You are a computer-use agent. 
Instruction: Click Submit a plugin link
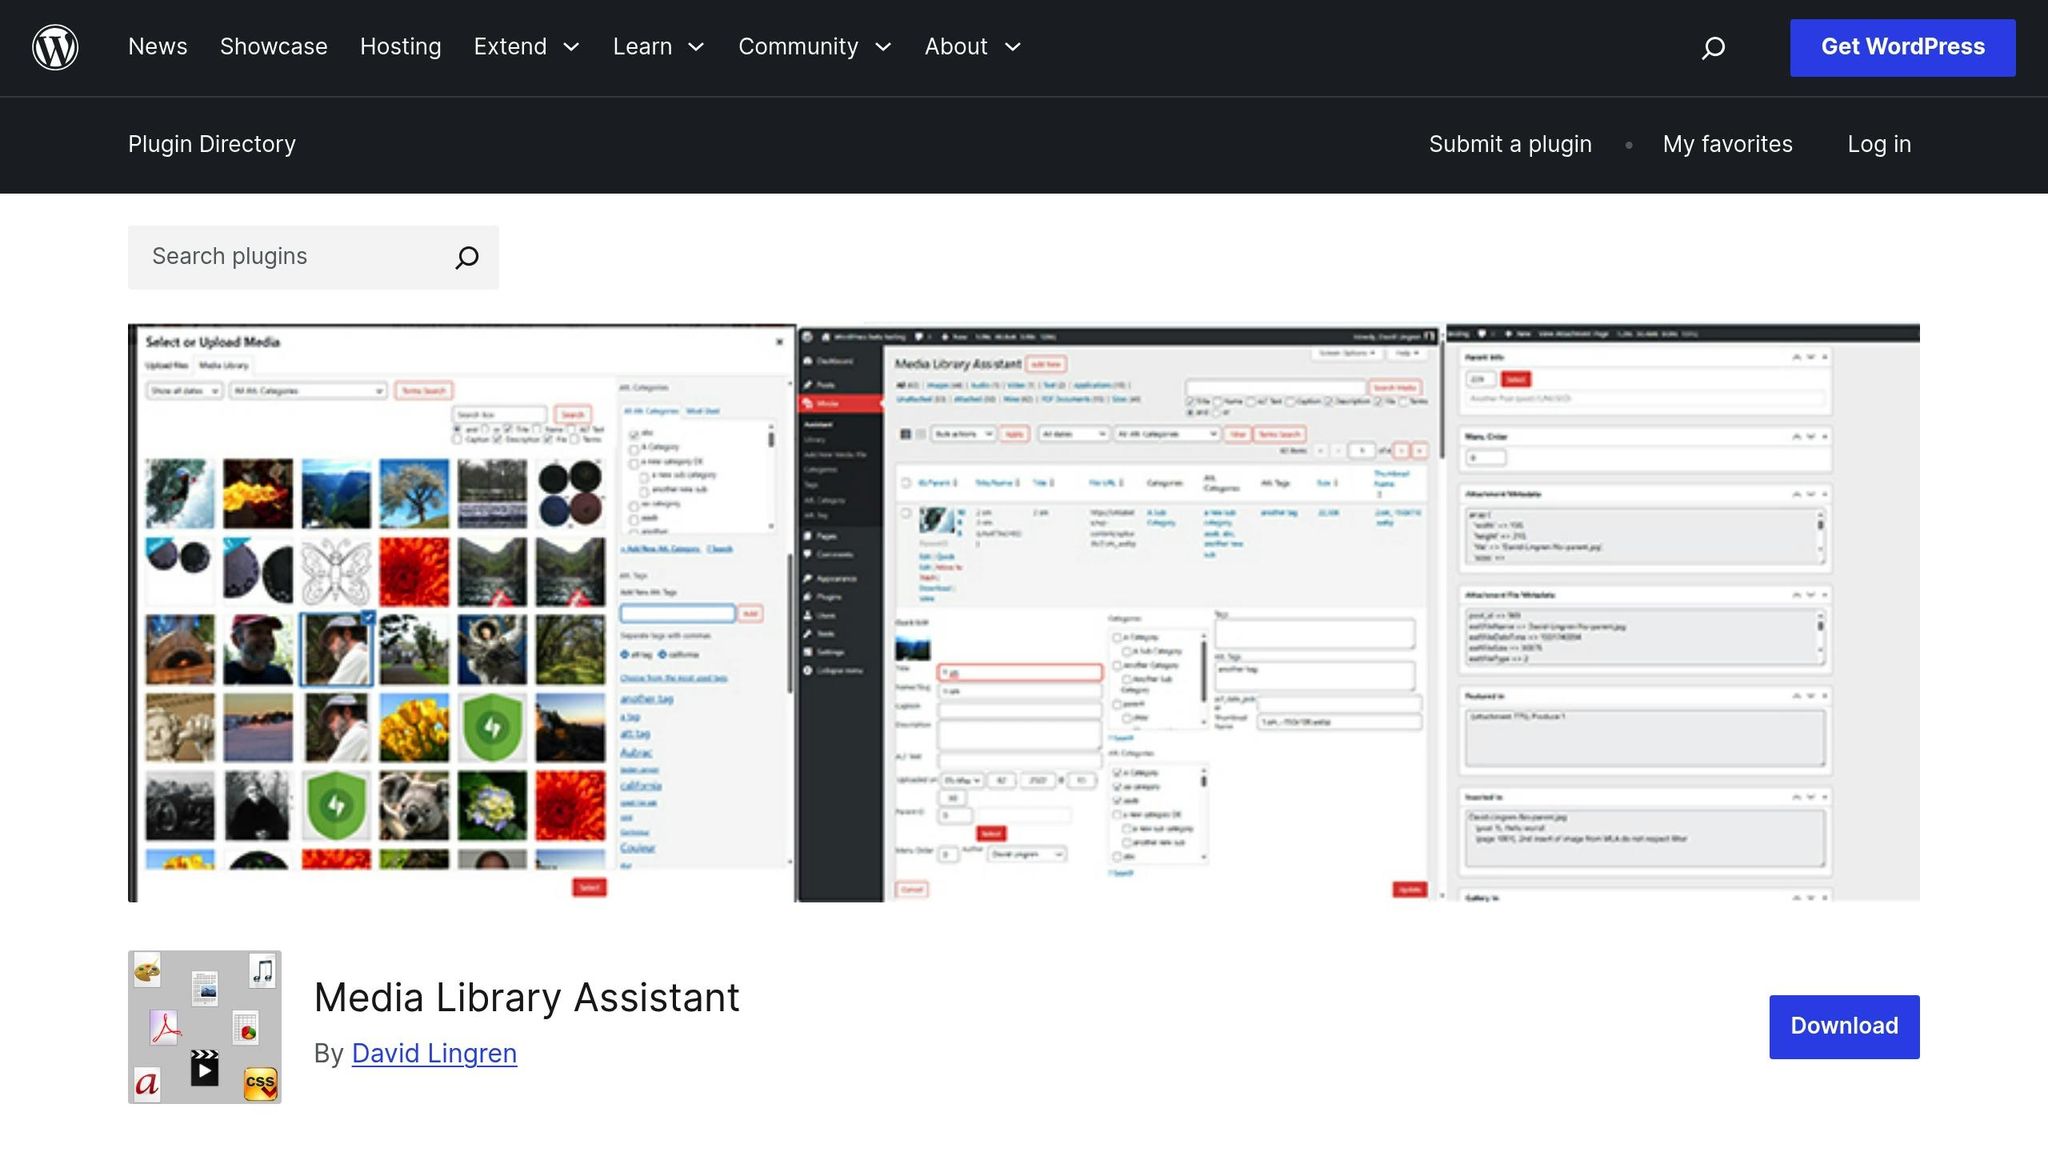[x=1509, y=144]
